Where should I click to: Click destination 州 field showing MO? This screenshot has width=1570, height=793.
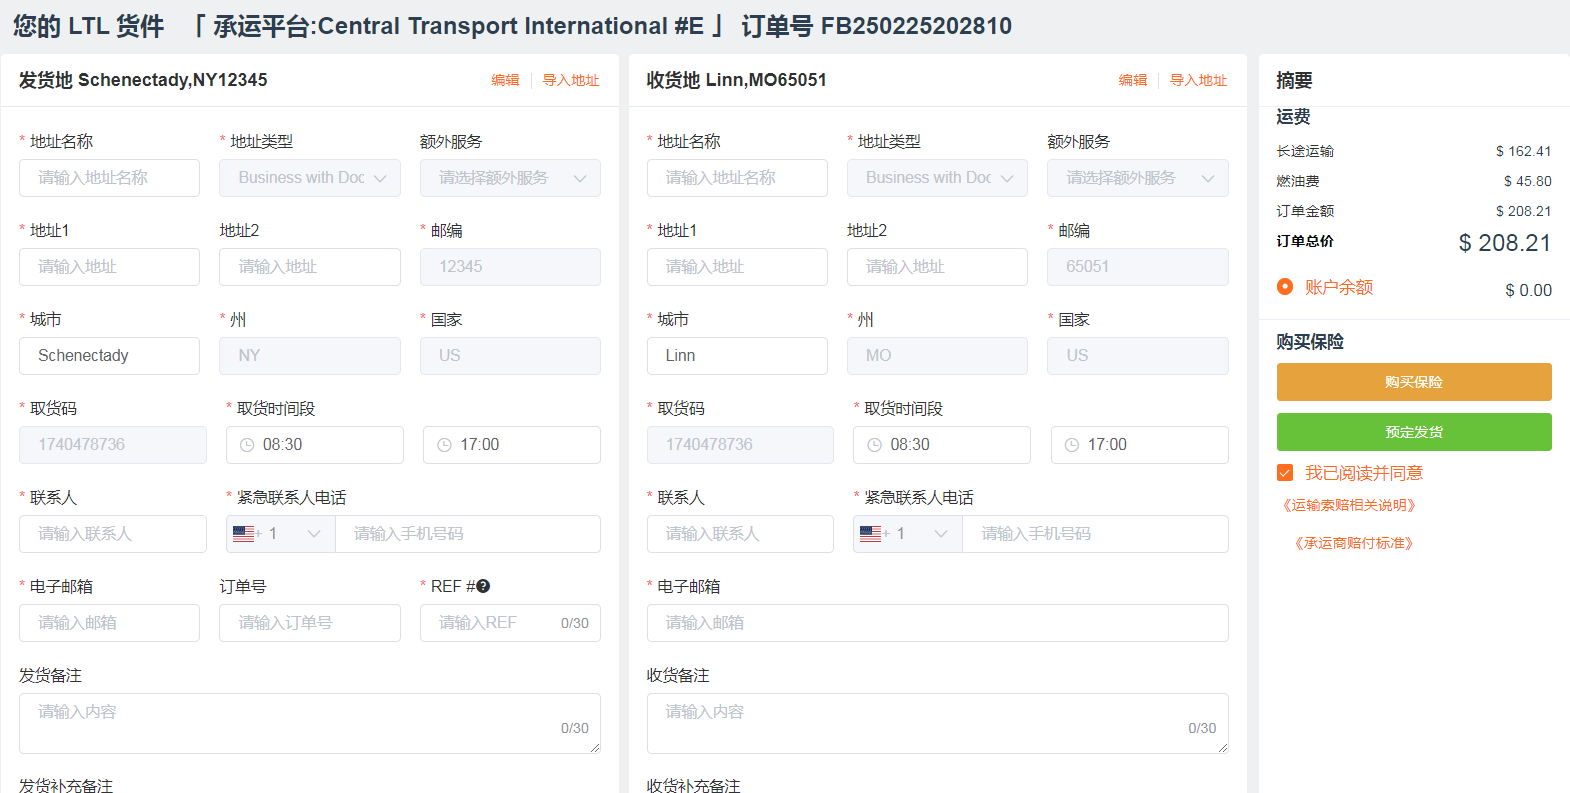click(x=937, y=356)
